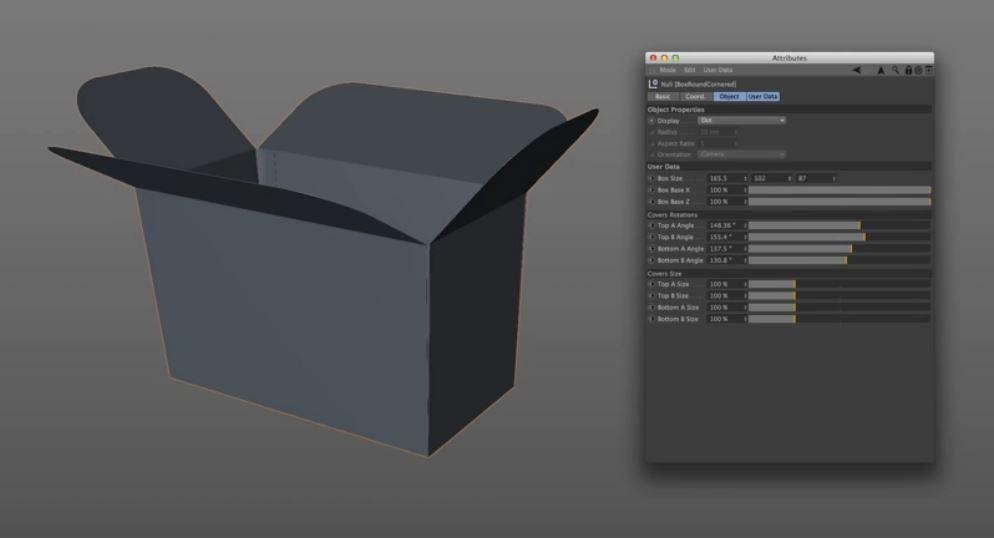Click the grip handle left of Mode
Screen dimensions: 994x538
click(x=650, y=70)
